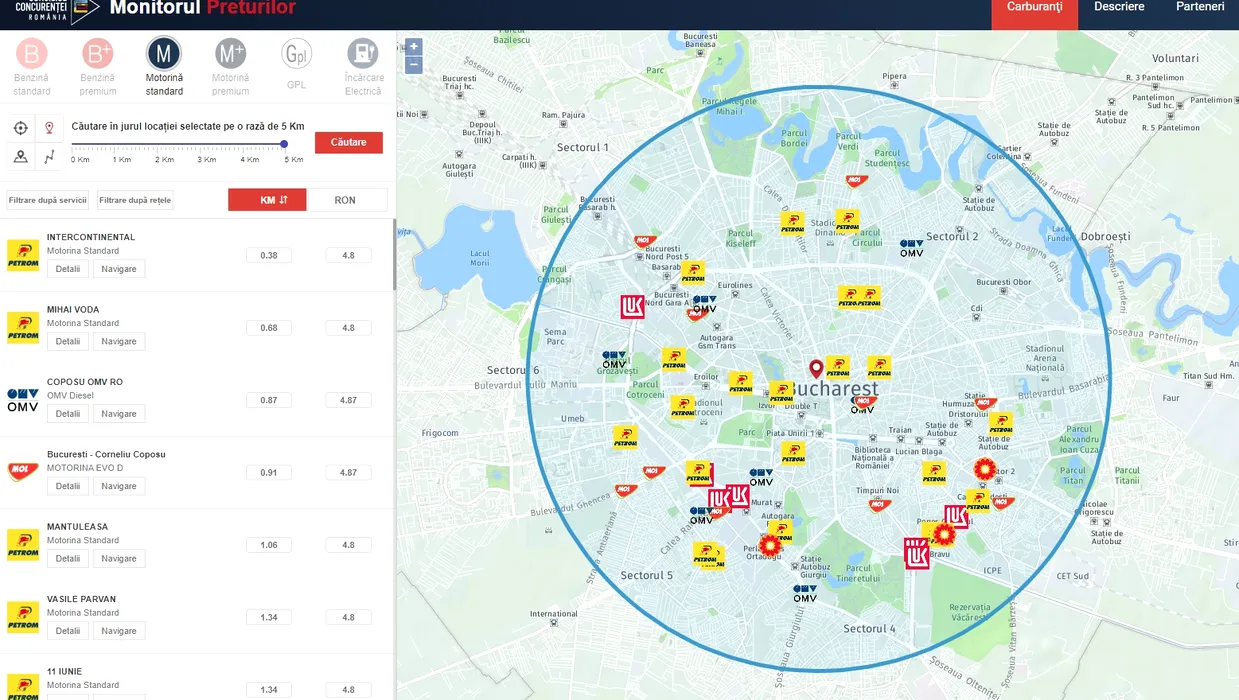The width and height of the screenshot is (1239, 700).
Task: Click Navigare for MIHAI VODA station
Action: 119,341
